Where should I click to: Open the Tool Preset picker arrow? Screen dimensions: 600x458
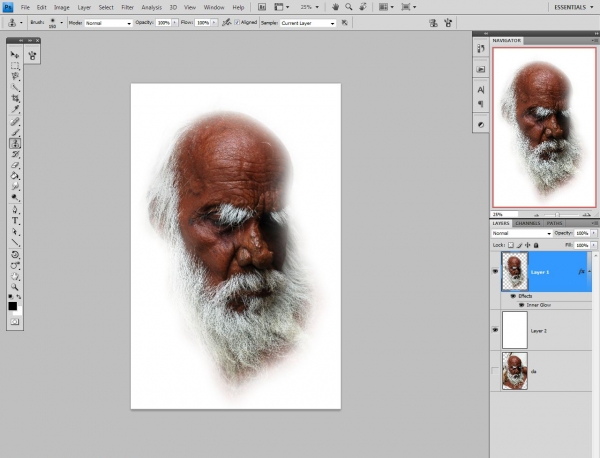tap(21, 23)
